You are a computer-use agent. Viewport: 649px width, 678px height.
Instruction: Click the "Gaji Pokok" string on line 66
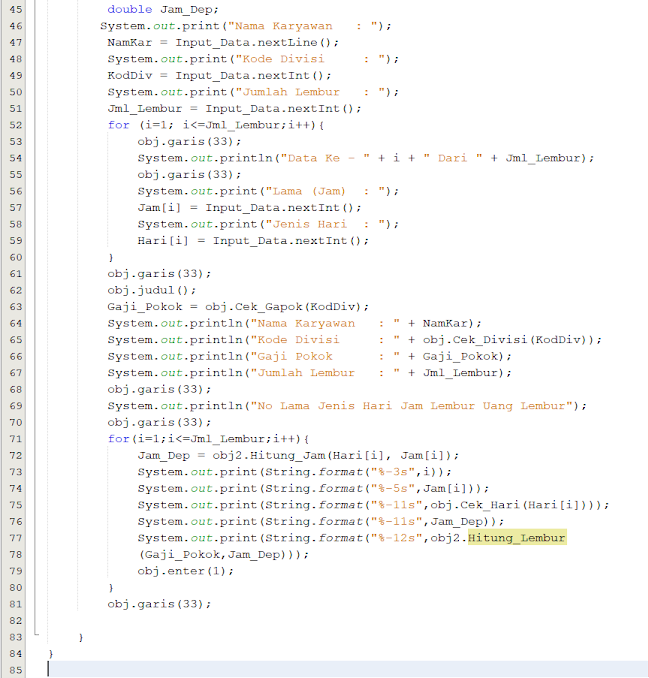pyautogui.click(x=326, y=356)
